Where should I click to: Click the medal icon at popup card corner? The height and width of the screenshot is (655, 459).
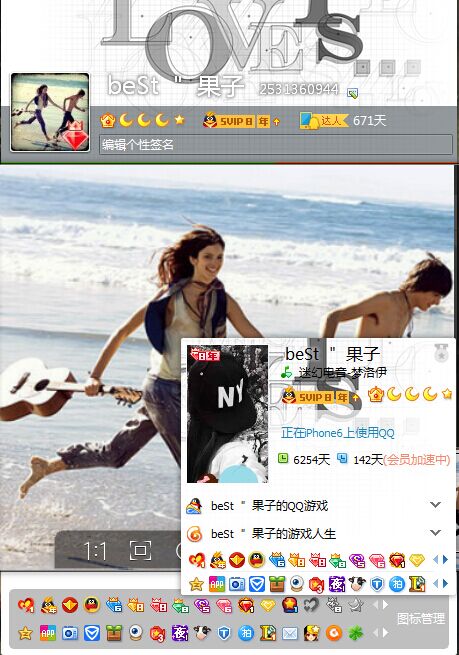pyautogui.click(x=441, y=353)
